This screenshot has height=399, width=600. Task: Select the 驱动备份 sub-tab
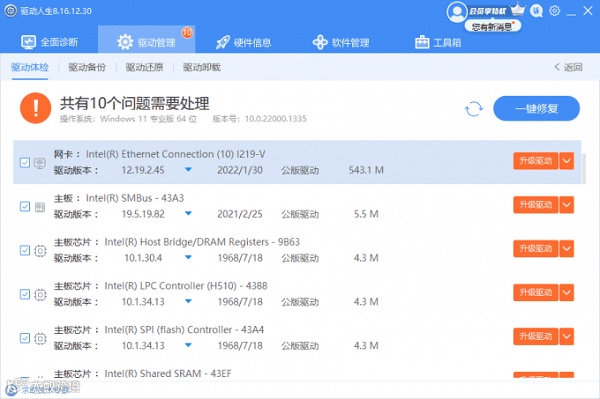(x=87, y=67)
